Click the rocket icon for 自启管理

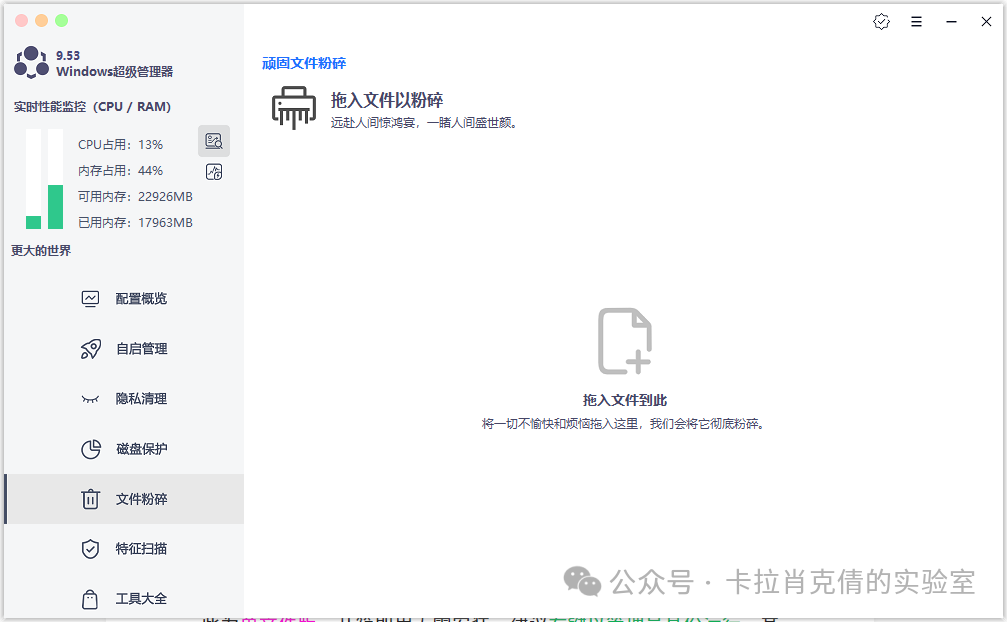click(x=90, y=349)
